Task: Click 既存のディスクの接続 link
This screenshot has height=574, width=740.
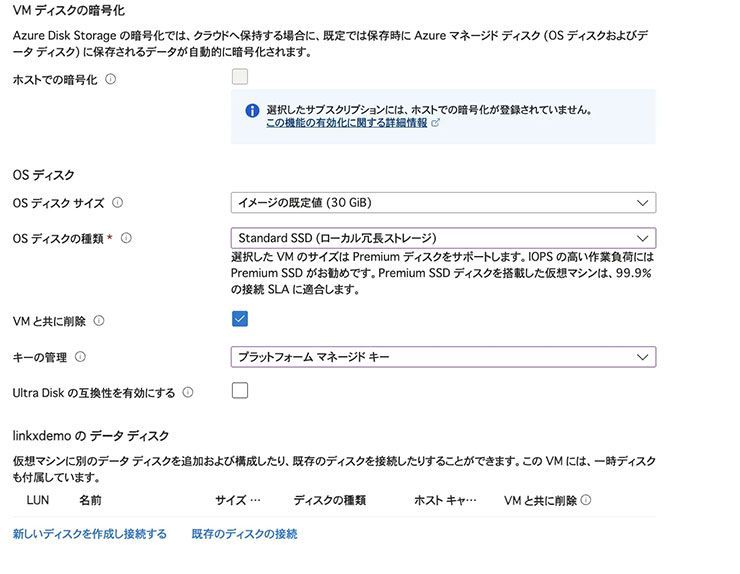Action: (244, 534)
